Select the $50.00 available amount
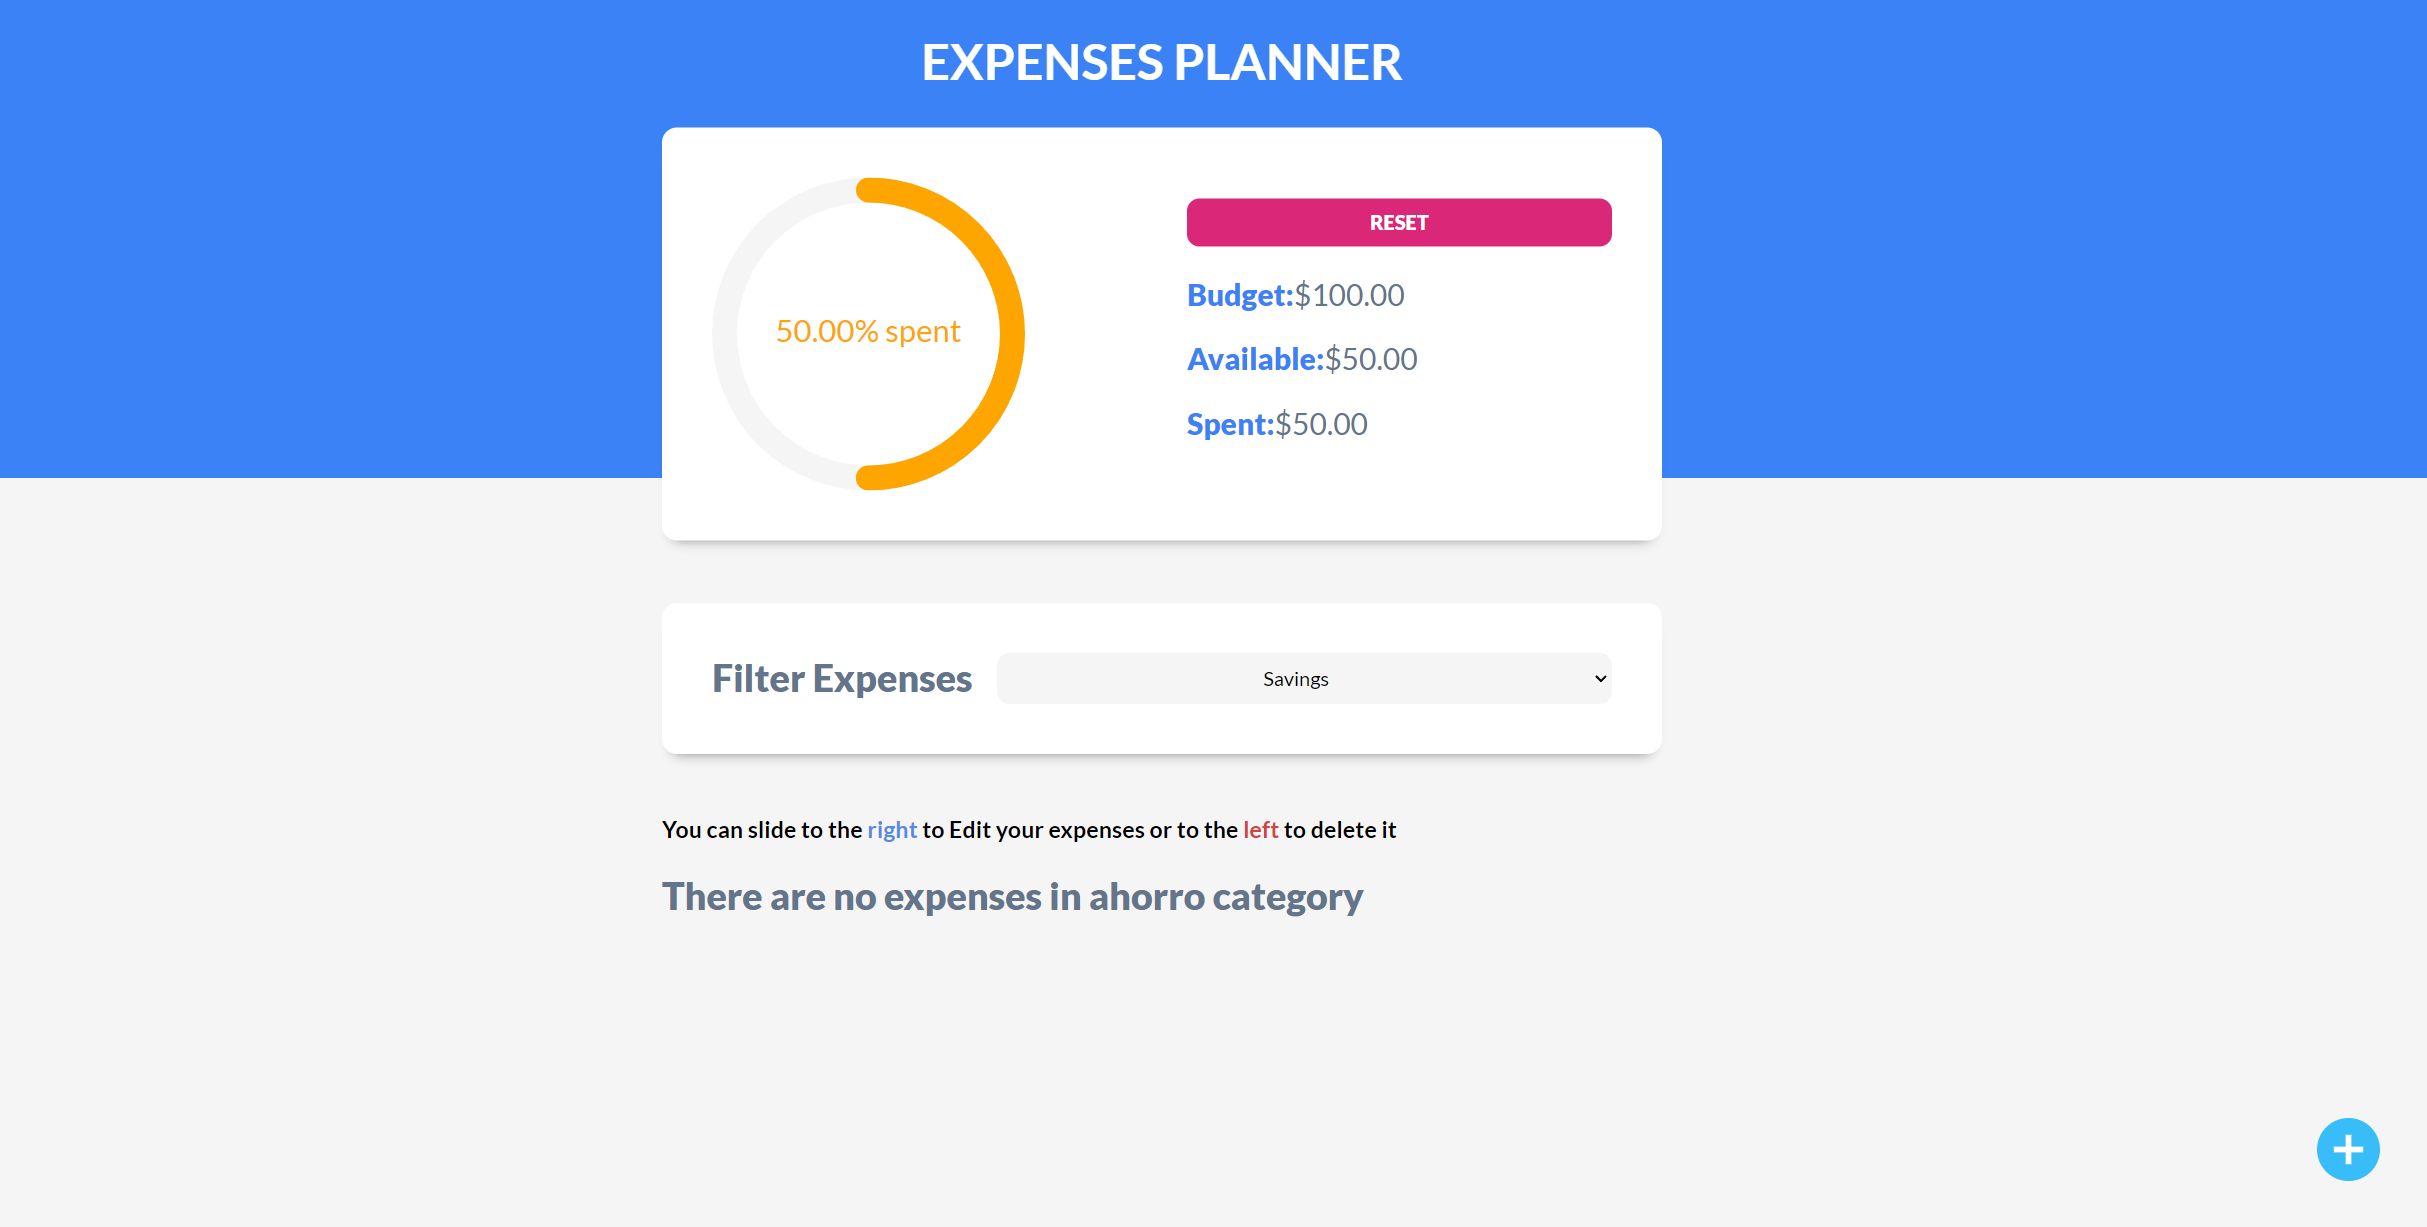This screenshot has width=2427, height=1227. coord(1372,359)
